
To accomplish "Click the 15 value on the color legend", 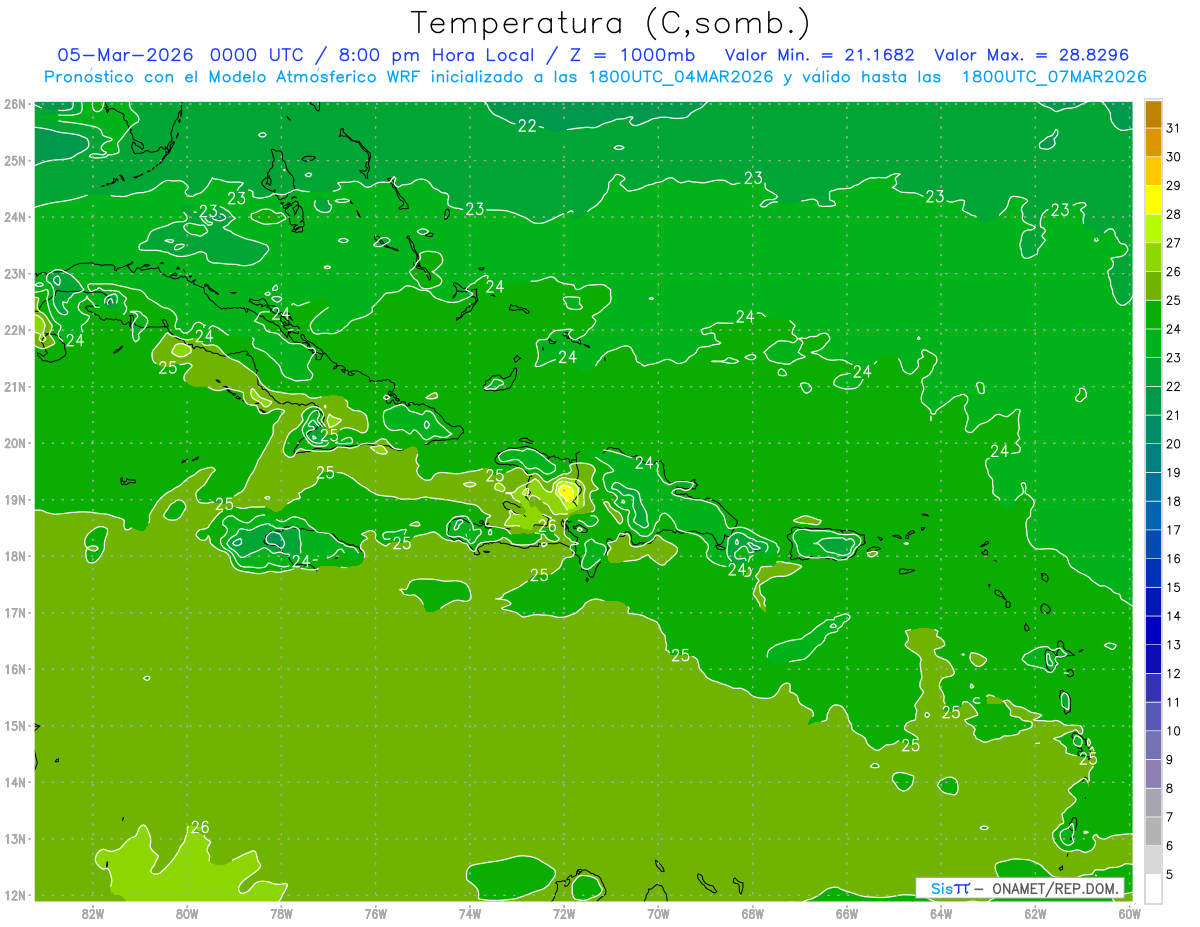I will tap(1174, 587).
